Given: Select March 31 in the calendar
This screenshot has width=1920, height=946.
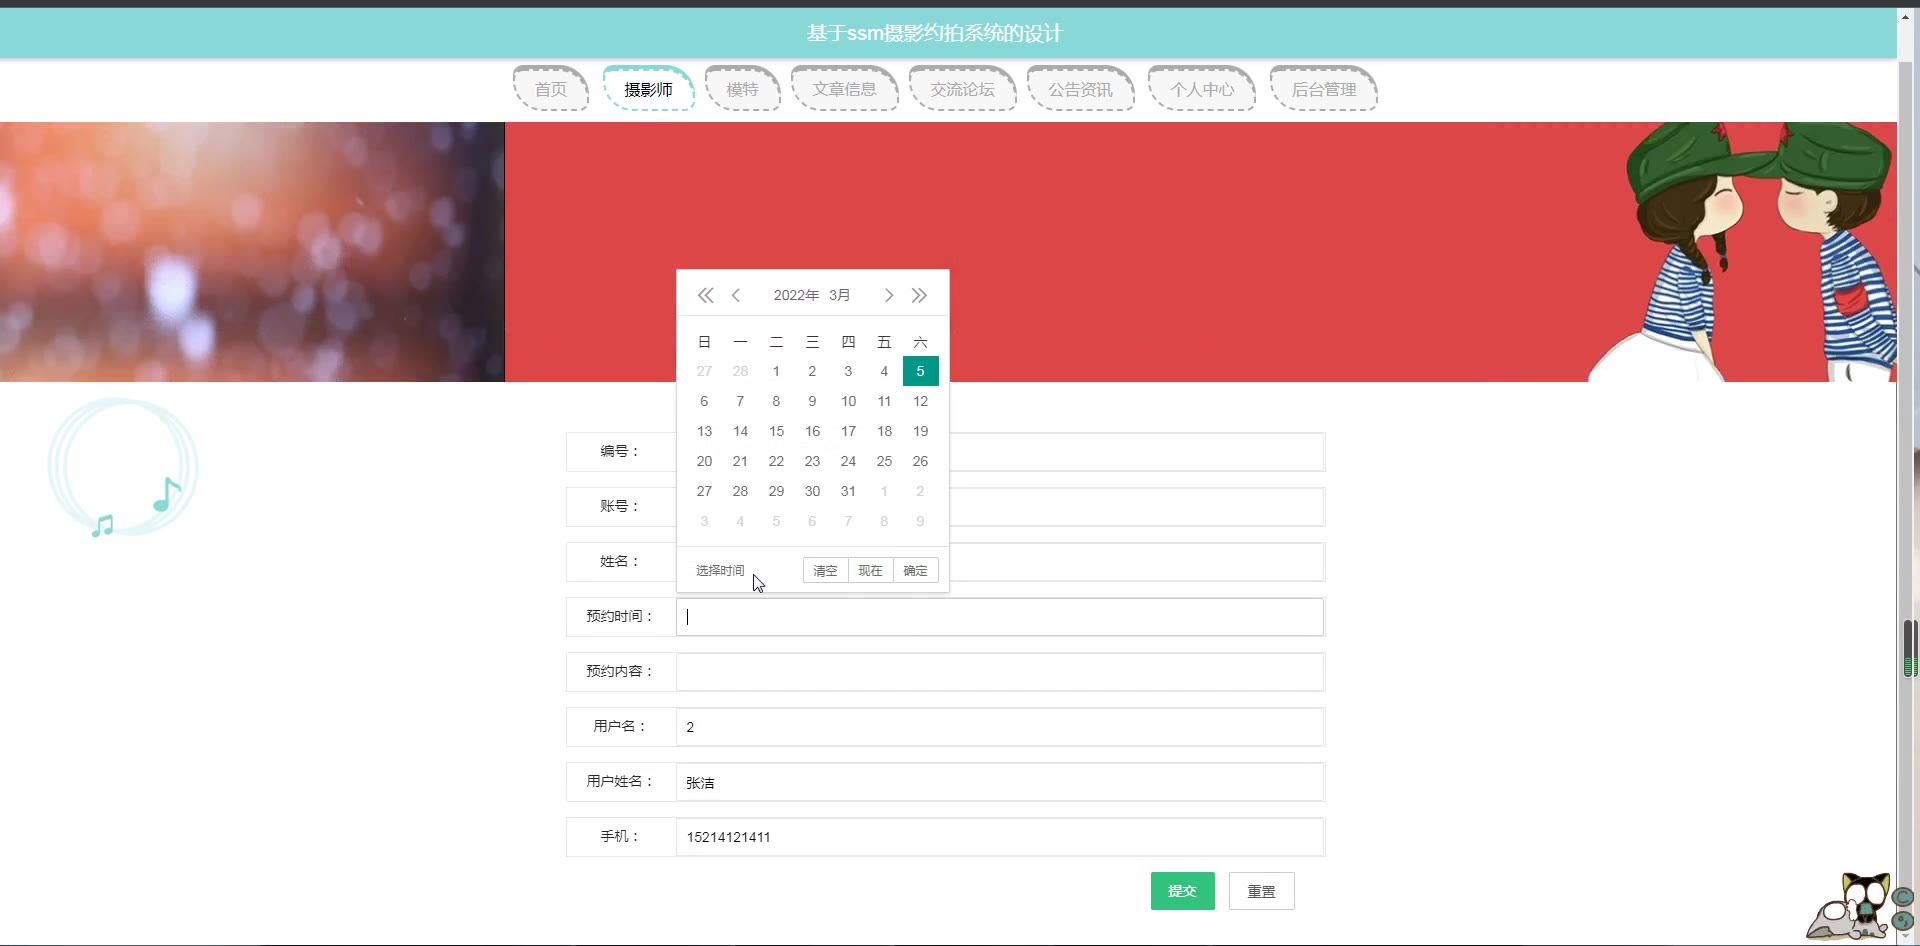Looking at the screenshot, I should pyautogui.click(x=848, y=491).
